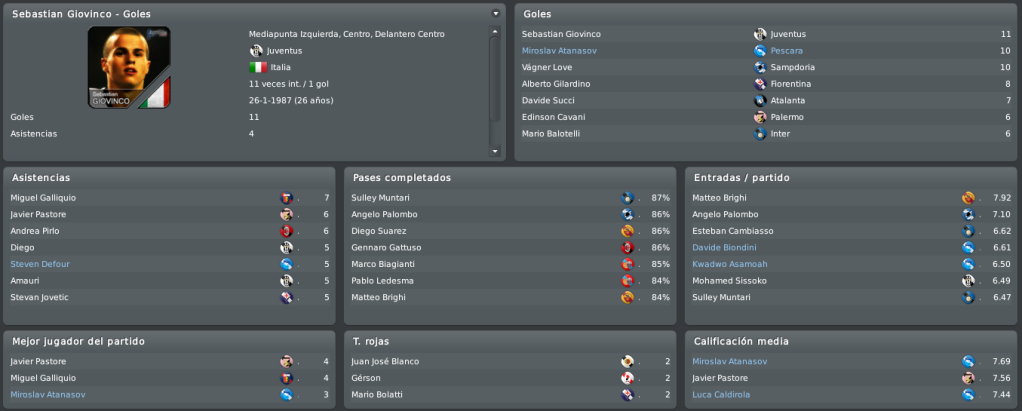1022x411 pixels.
Task: Click the Juventus club name in player profile
Action: (x=284, y=51)
